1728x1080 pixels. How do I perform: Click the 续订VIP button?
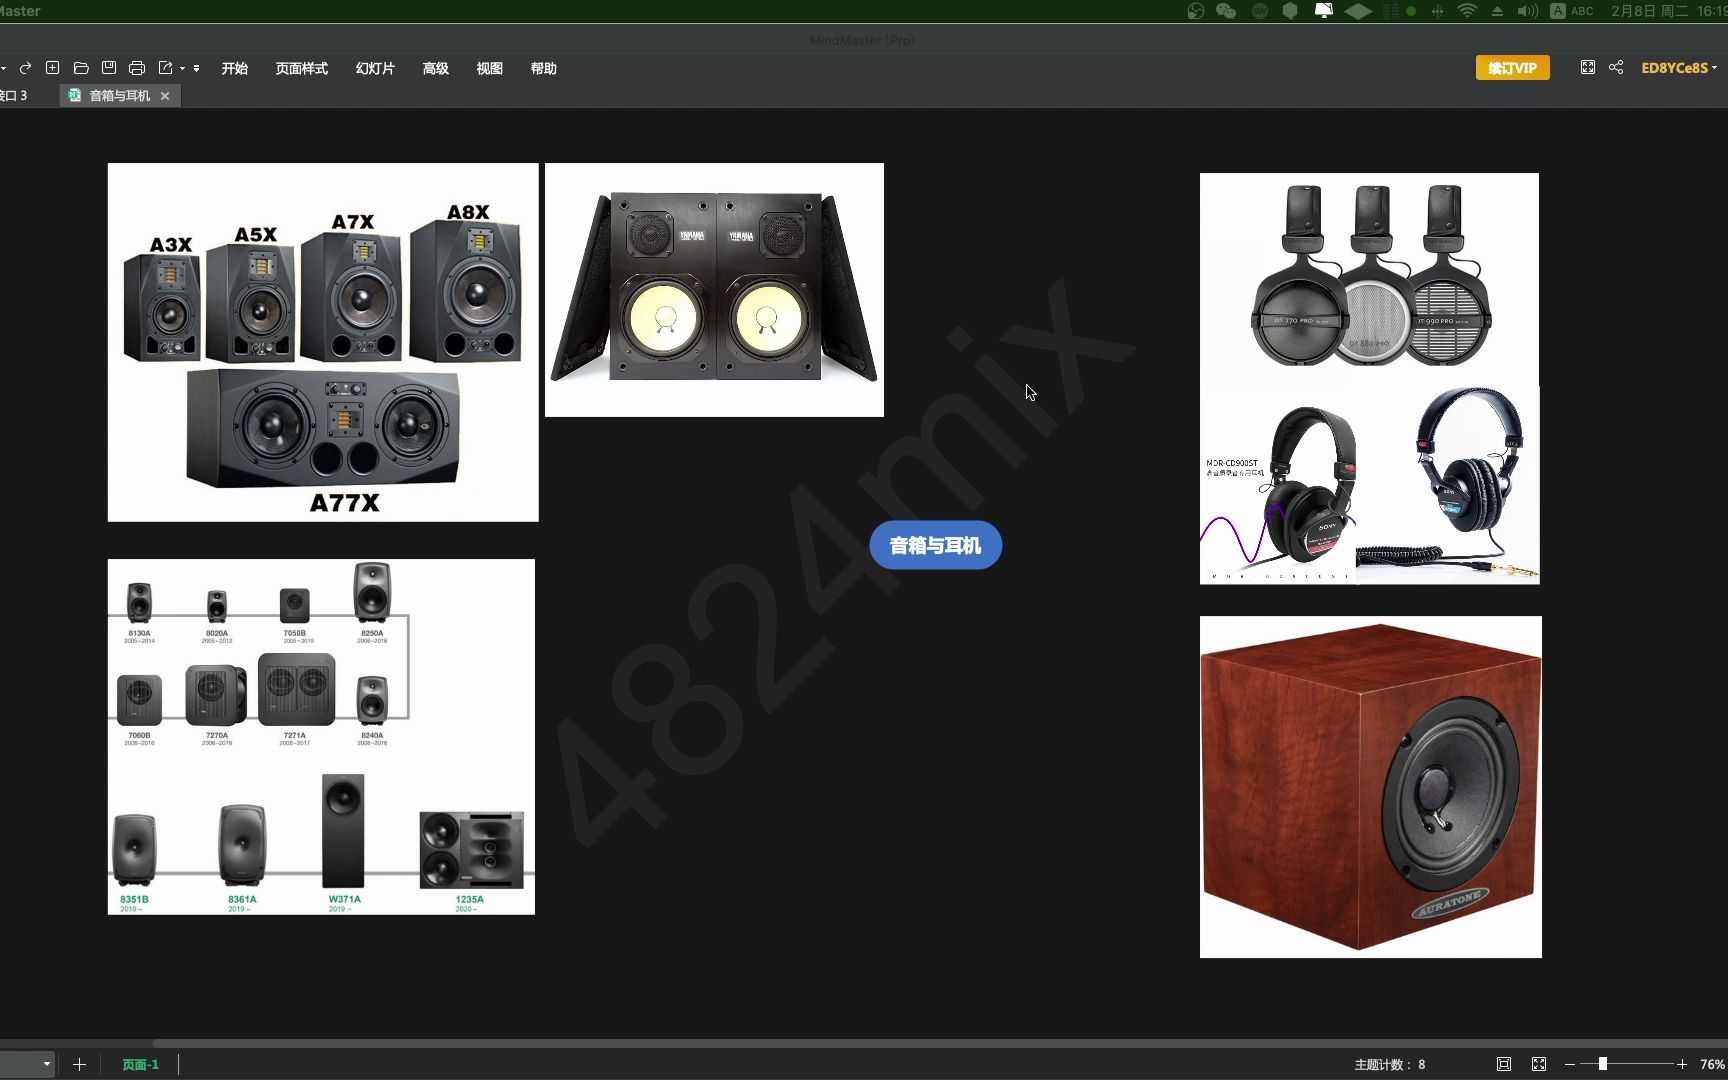[1512, 68]
